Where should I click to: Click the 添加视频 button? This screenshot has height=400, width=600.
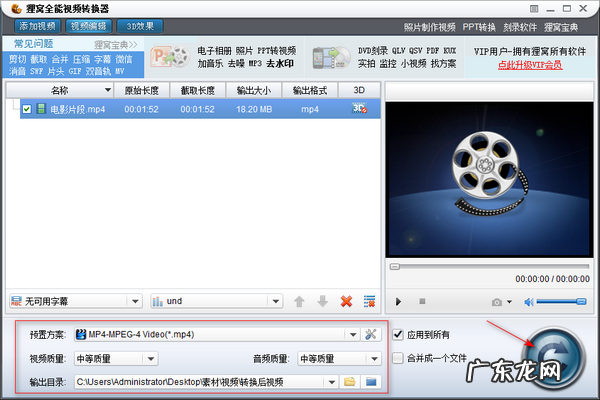tap(34, 26)
